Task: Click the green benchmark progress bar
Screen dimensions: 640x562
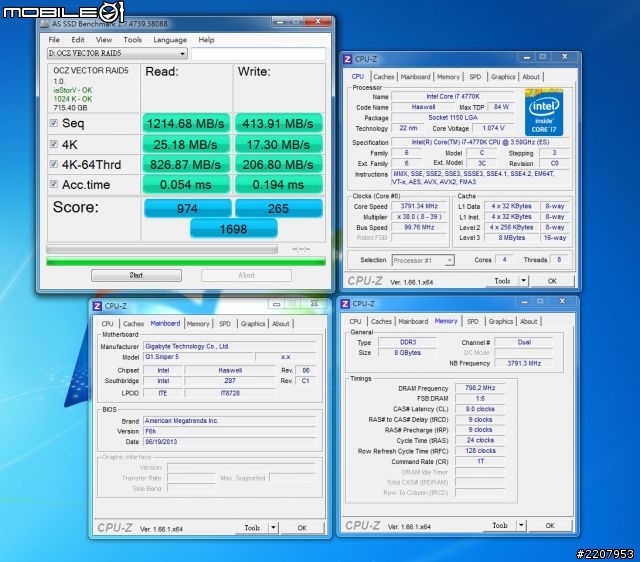Action: click(186, 261)
